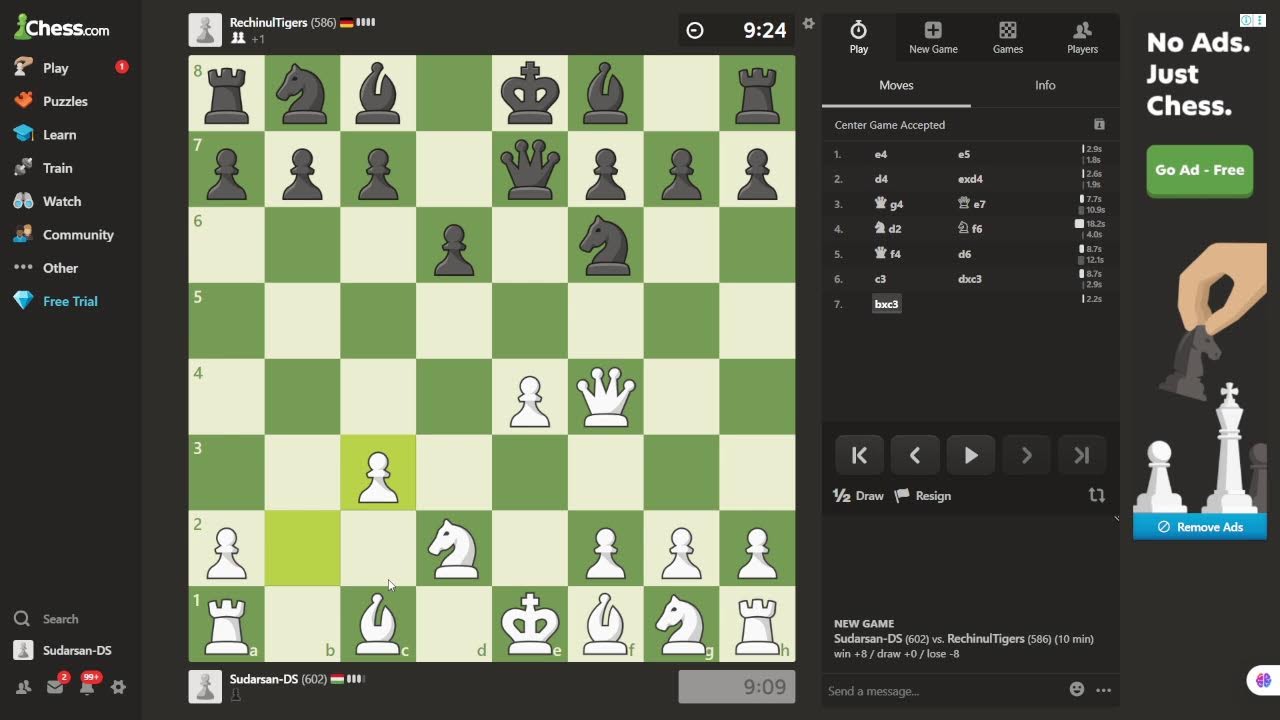Open board settings gear icon

(x=808, y=23)
